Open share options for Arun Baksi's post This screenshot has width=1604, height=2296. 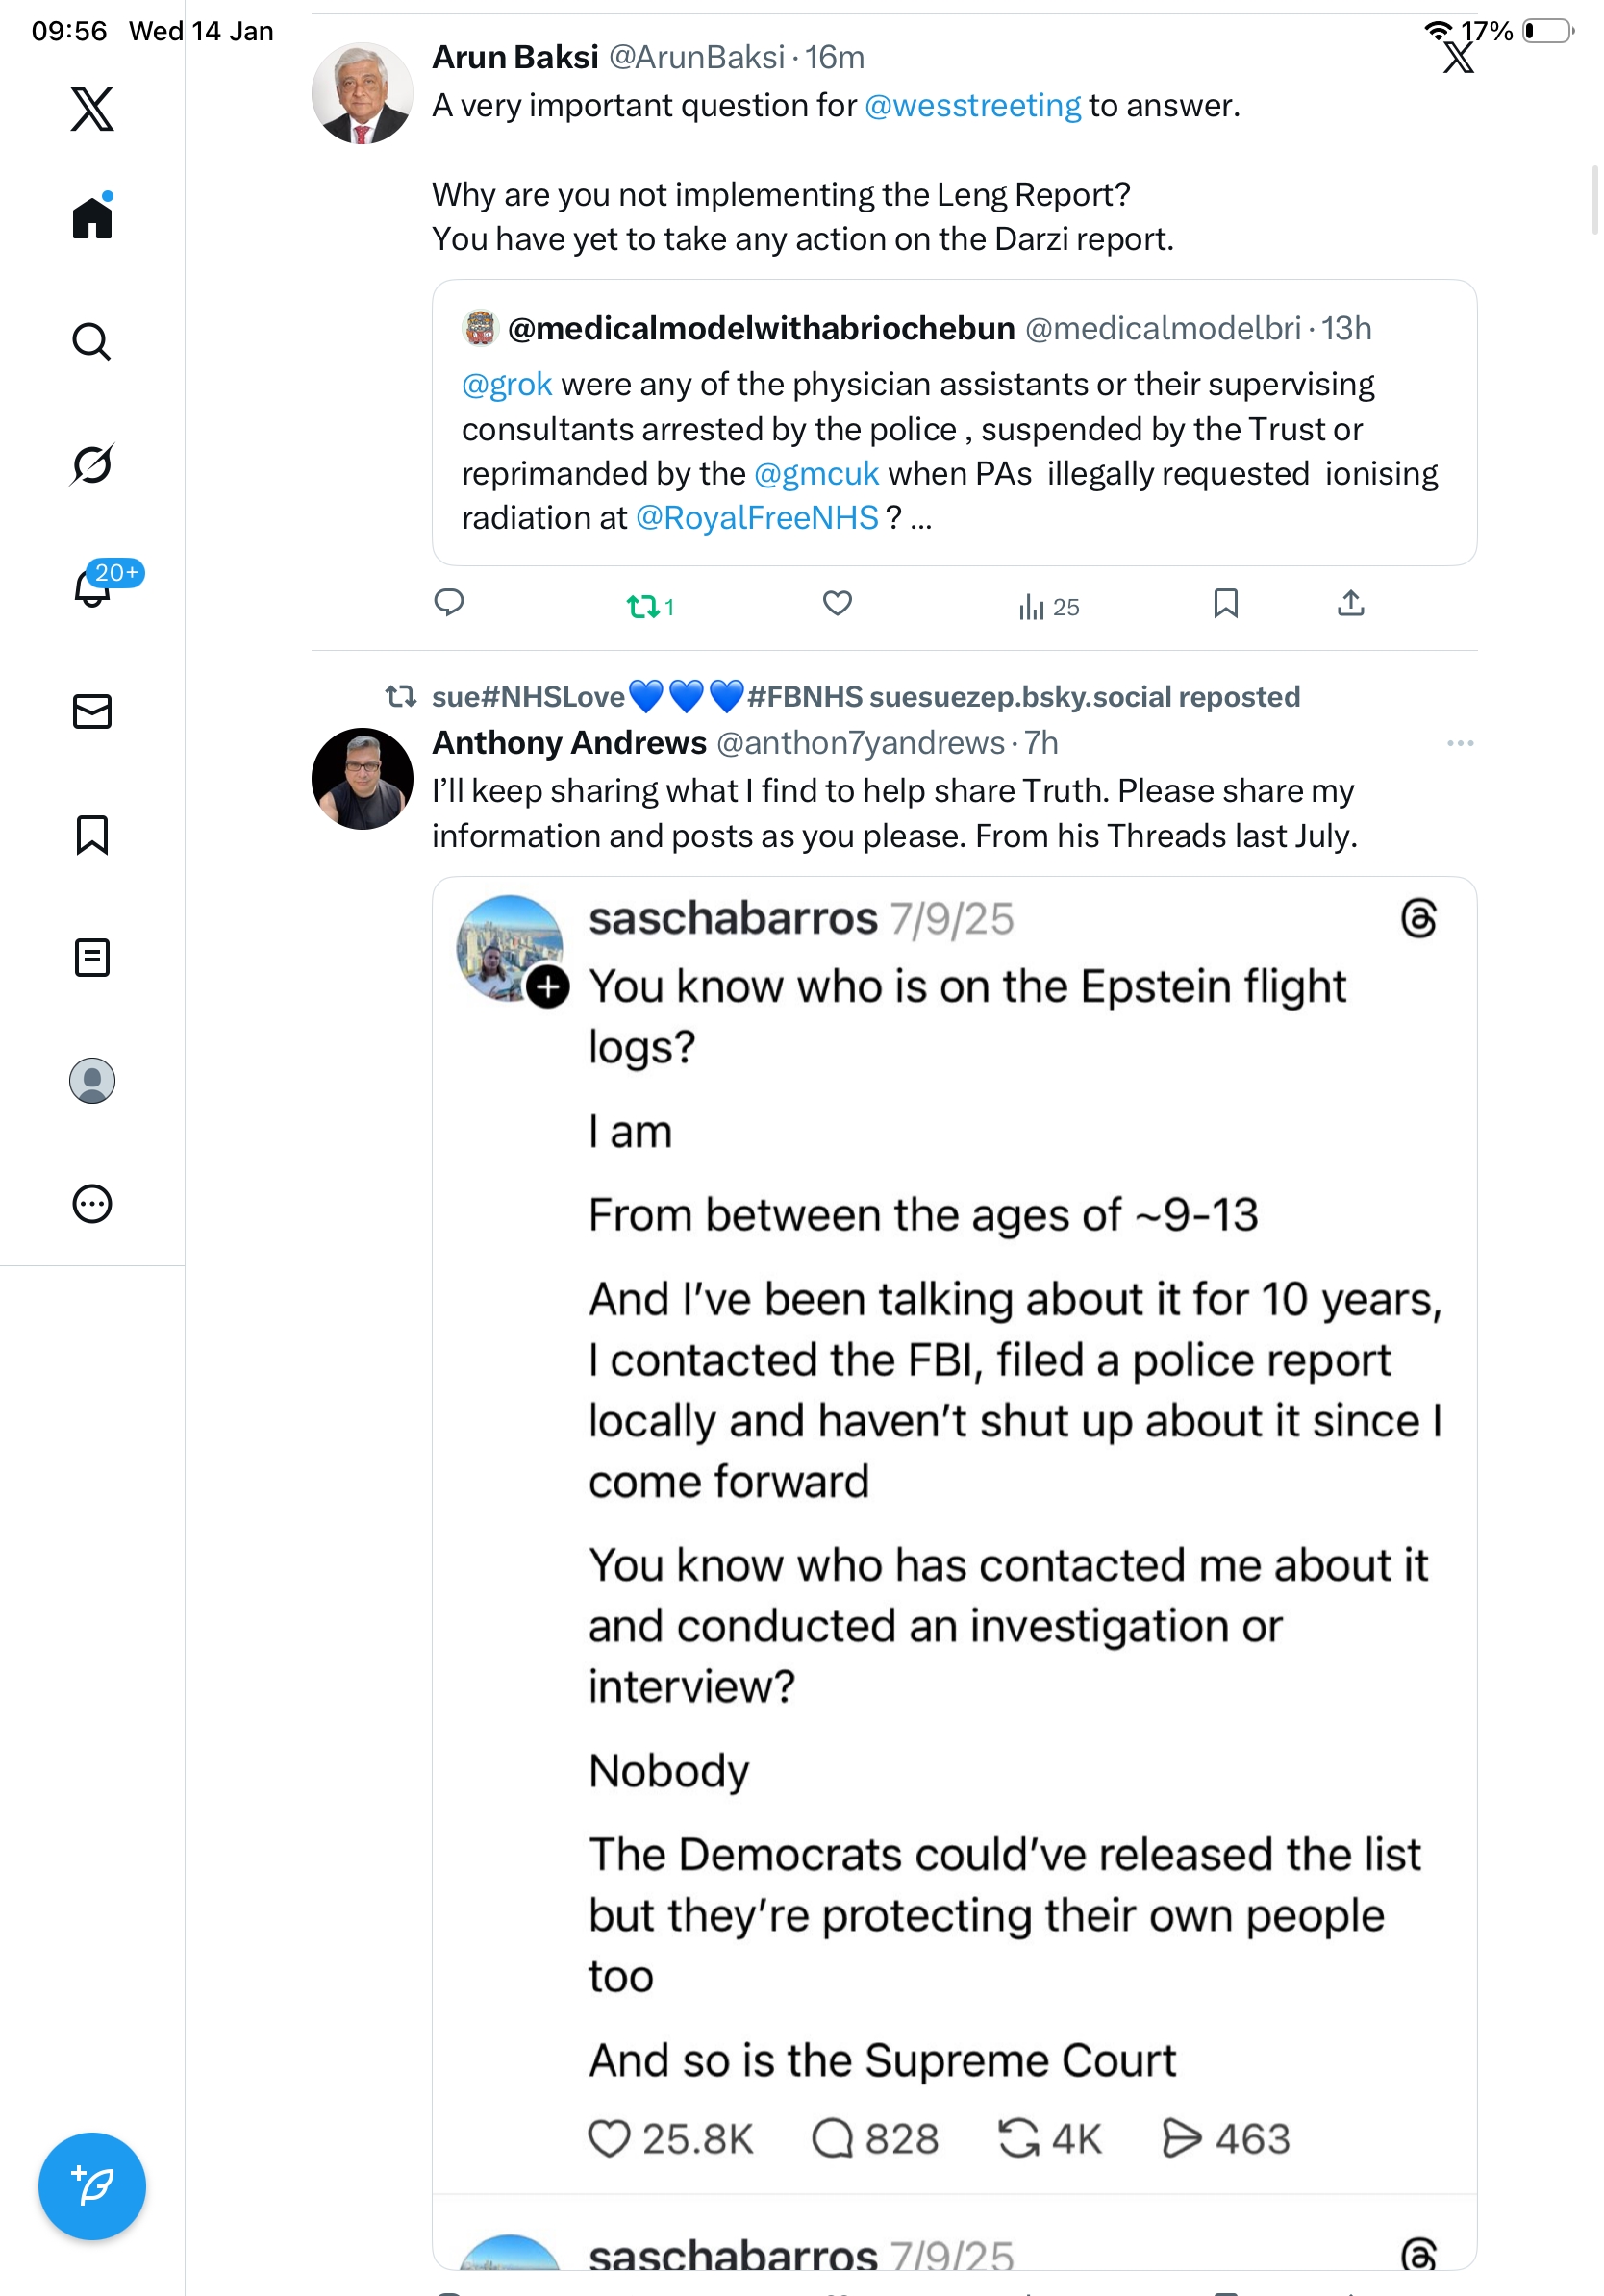[1350, 604]
